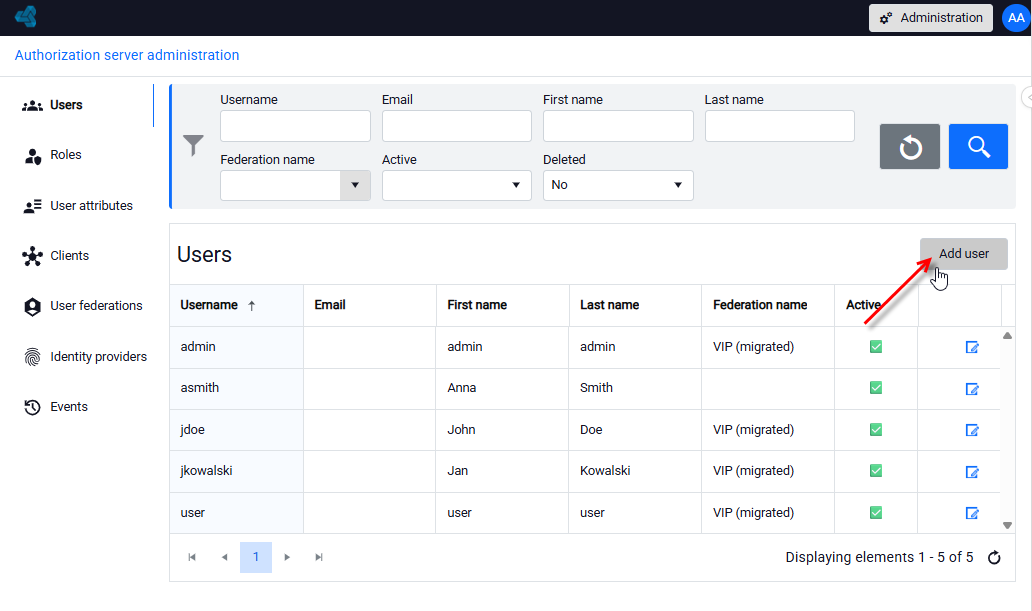Screen dimensions: 1032x611
Task: Go to the previous page of users
Action: point(224,557)
